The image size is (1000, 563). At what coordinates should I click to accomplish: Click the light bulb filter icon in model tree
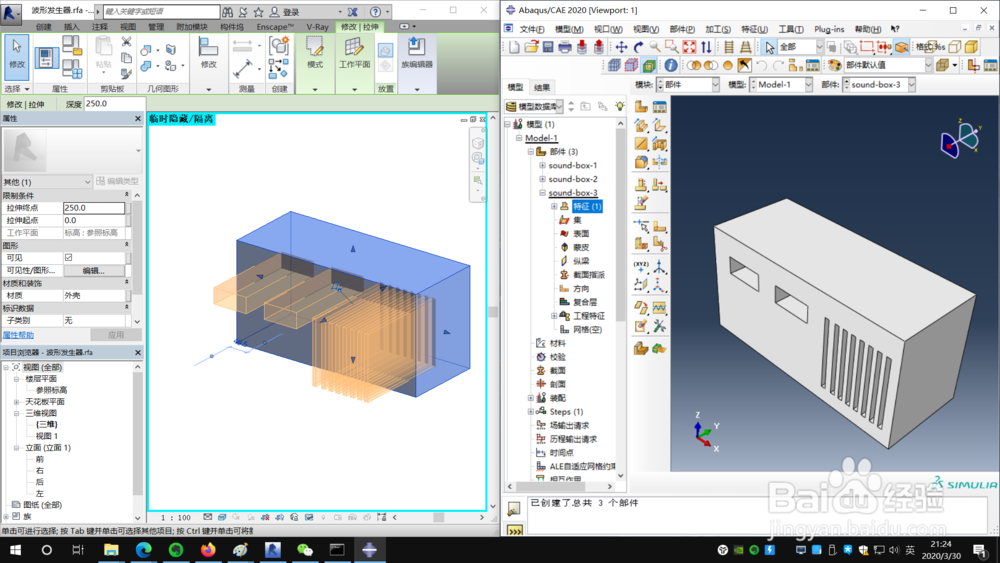pos(619,106)
